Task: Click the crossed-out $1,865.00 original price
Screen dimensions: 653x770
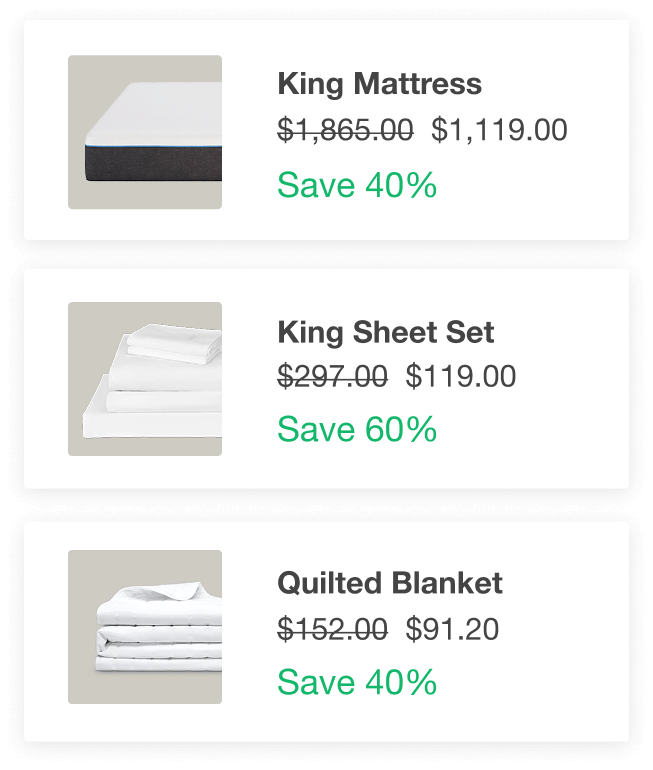Action: pyautogui.click(x=345, y=130)
